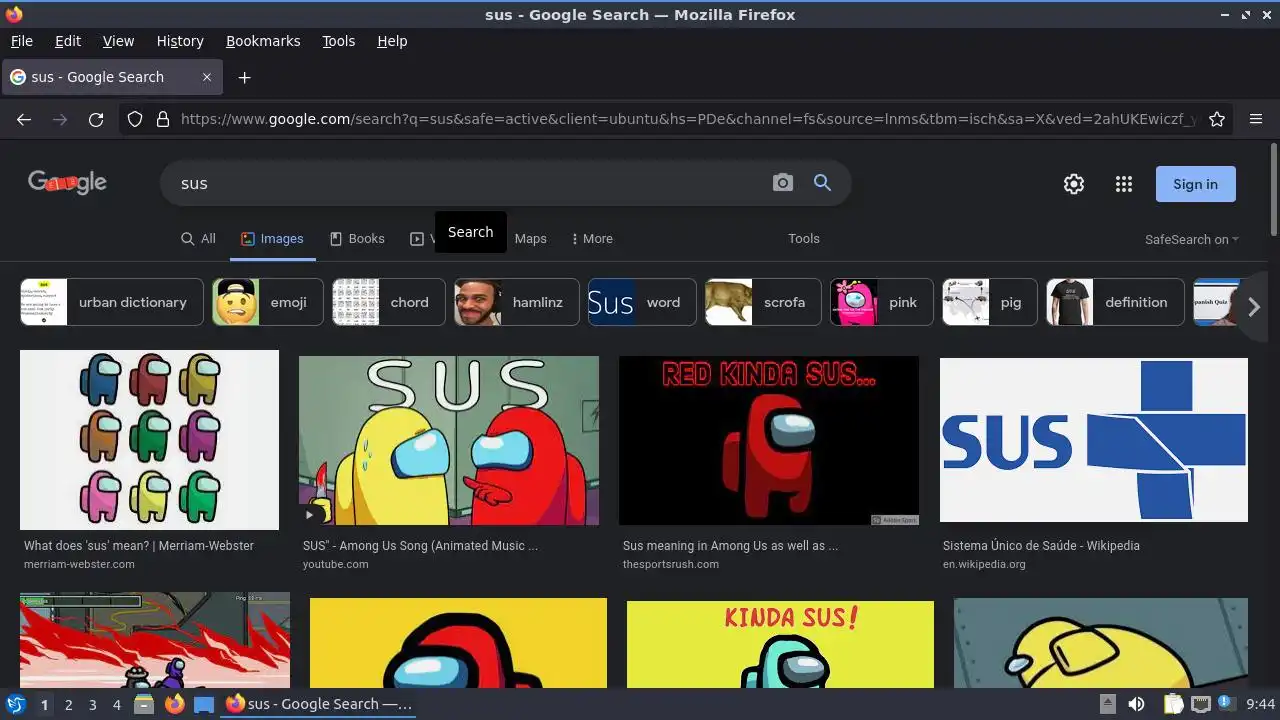This screenshot has width=1280, height=720.
Task: Open the KINDA SUS! yellow image
Action: (x=780, y=644)
